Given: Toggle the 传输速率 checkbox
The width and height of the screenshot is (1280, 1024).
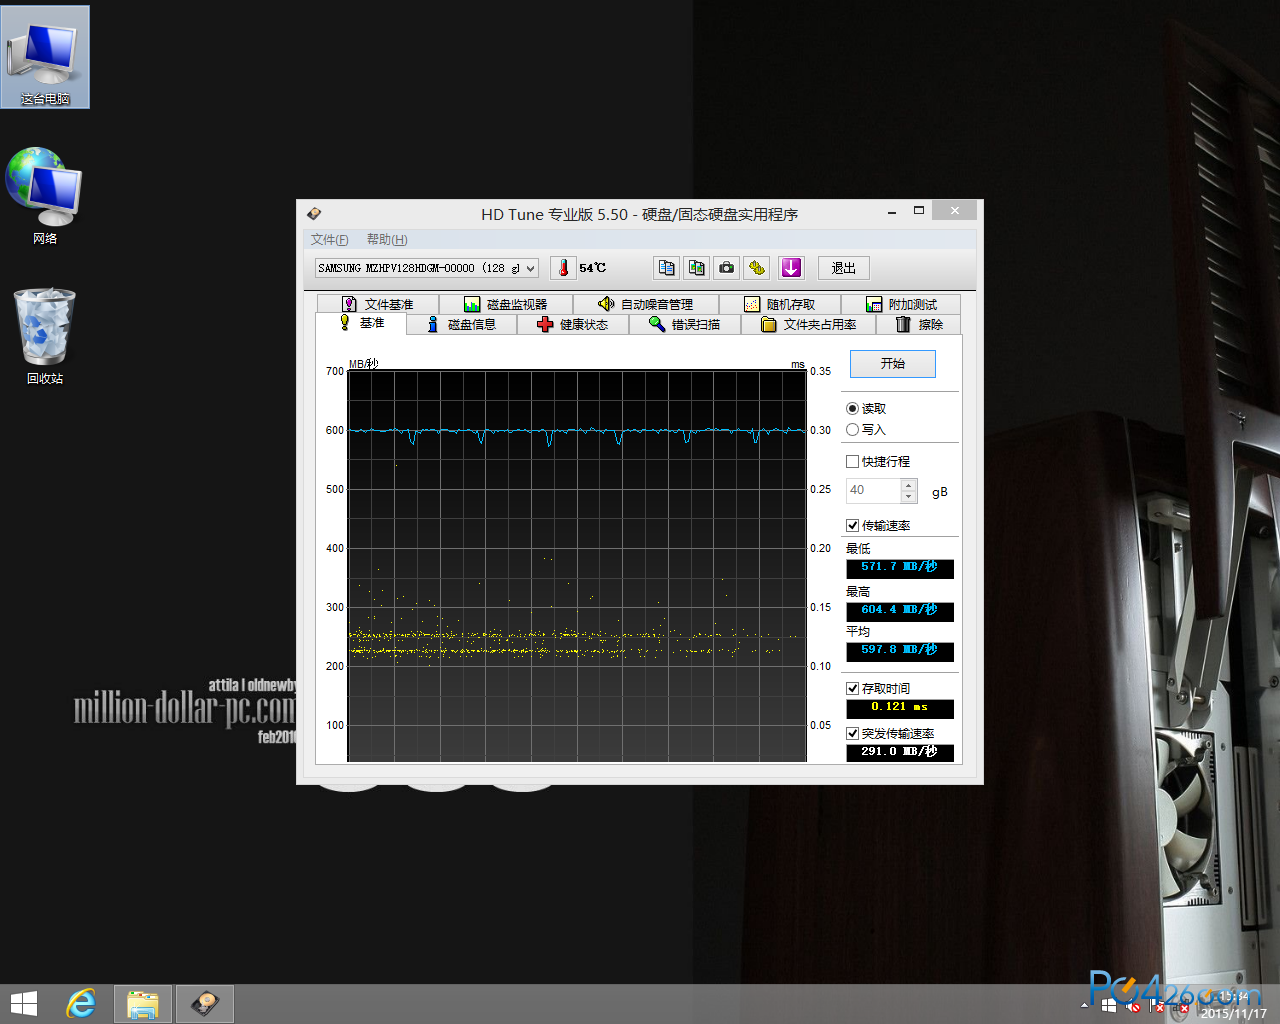Looking at the screenshot, I should [852, 525].
